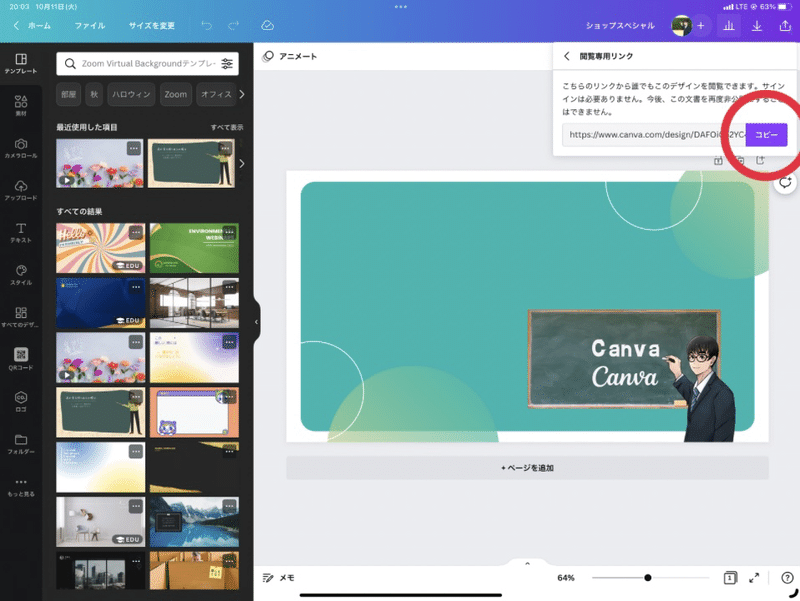Open the テンプレート sidebar tab
This screenshot has width=800, height=601.
pos(21,63)
